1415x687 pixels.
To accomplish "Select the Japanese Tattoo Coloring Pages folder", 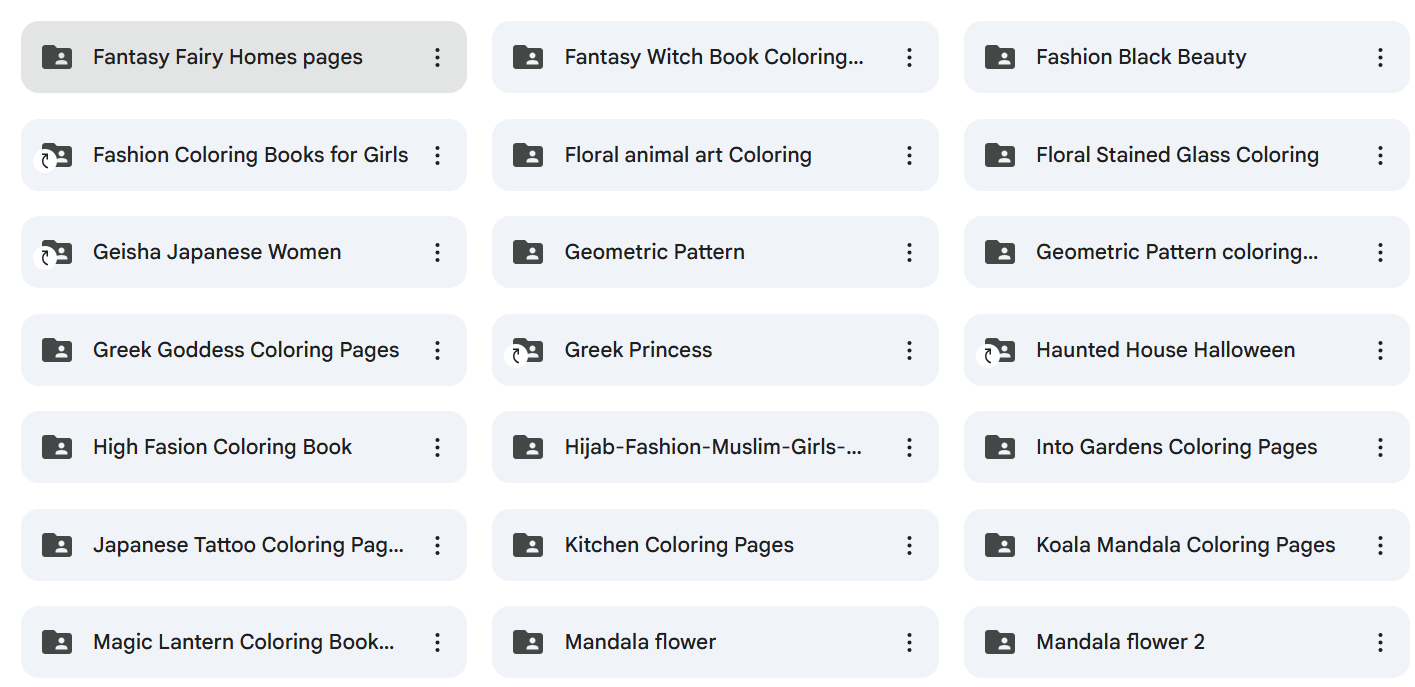I will pos(248,545).
